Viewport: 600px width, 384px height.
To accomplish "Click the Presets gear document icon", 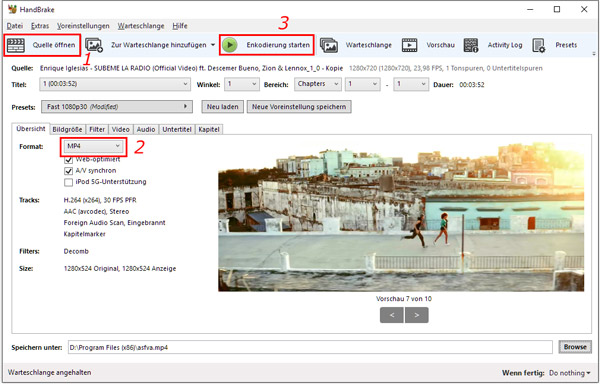I will click(538, 45).
